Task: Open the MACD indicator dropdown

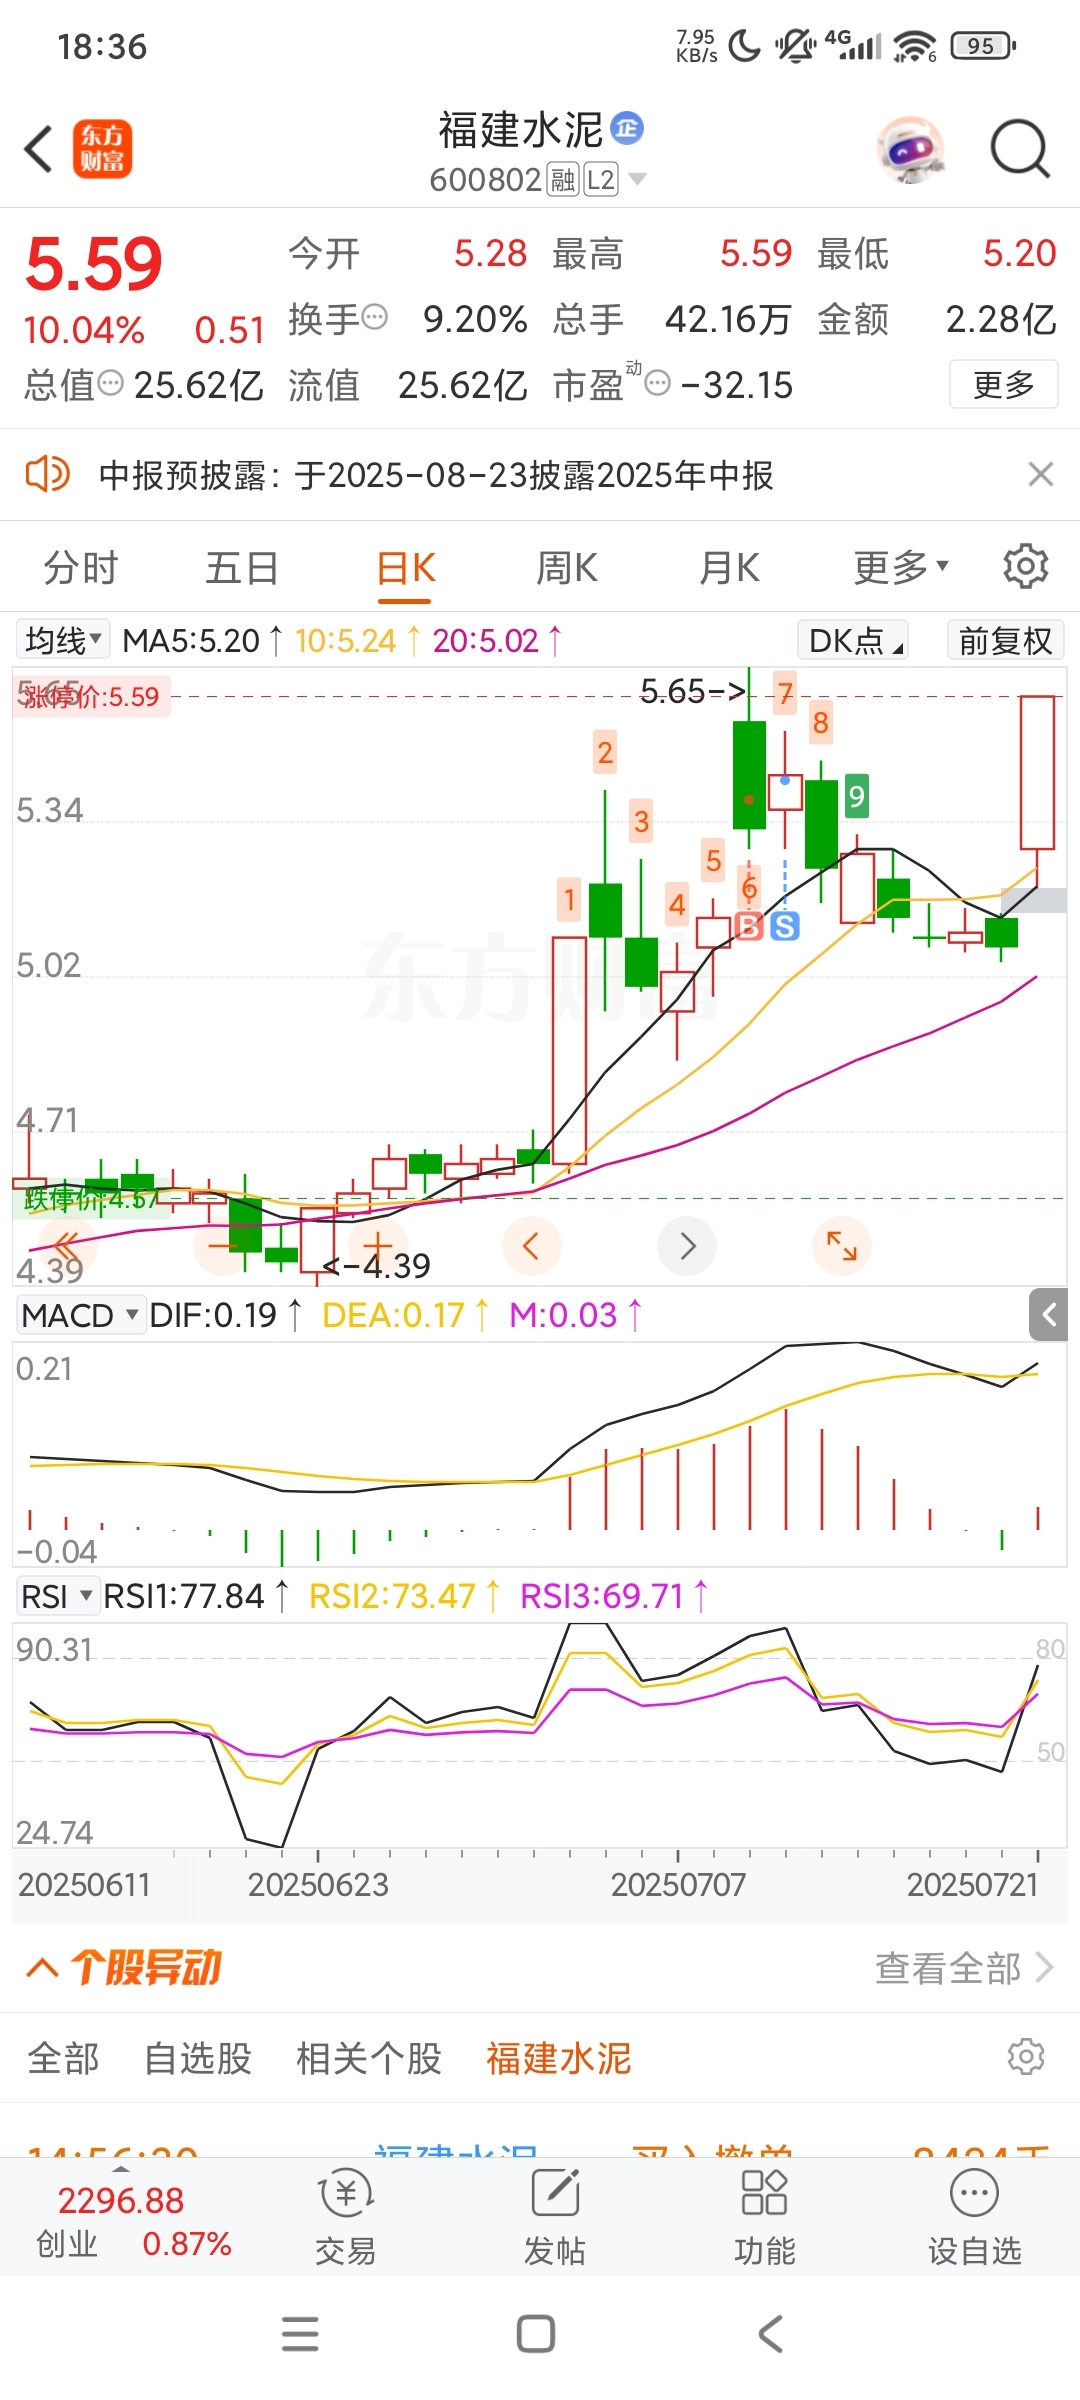Action: [80, 1315]
